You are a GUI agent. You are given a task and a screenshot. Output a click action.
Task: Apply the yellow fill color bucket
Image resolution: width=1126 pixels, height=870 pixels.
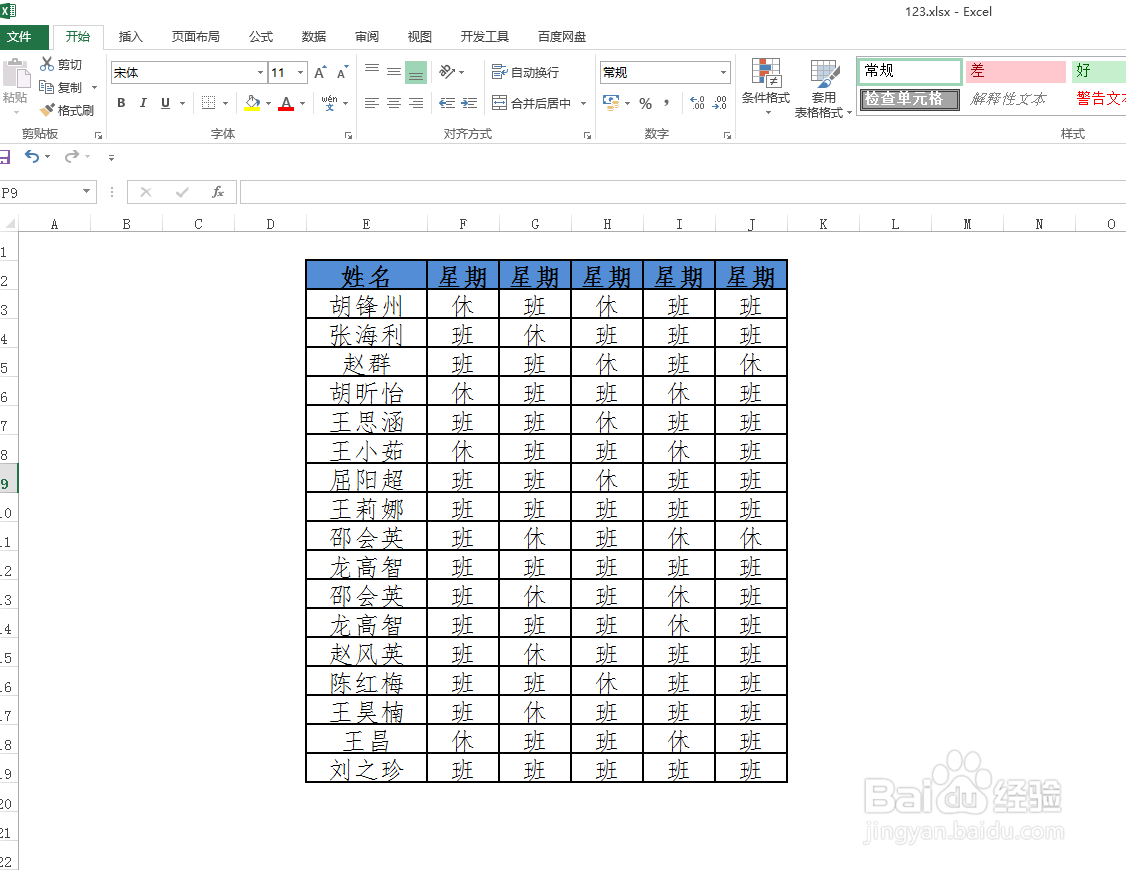tap(252, 103)
